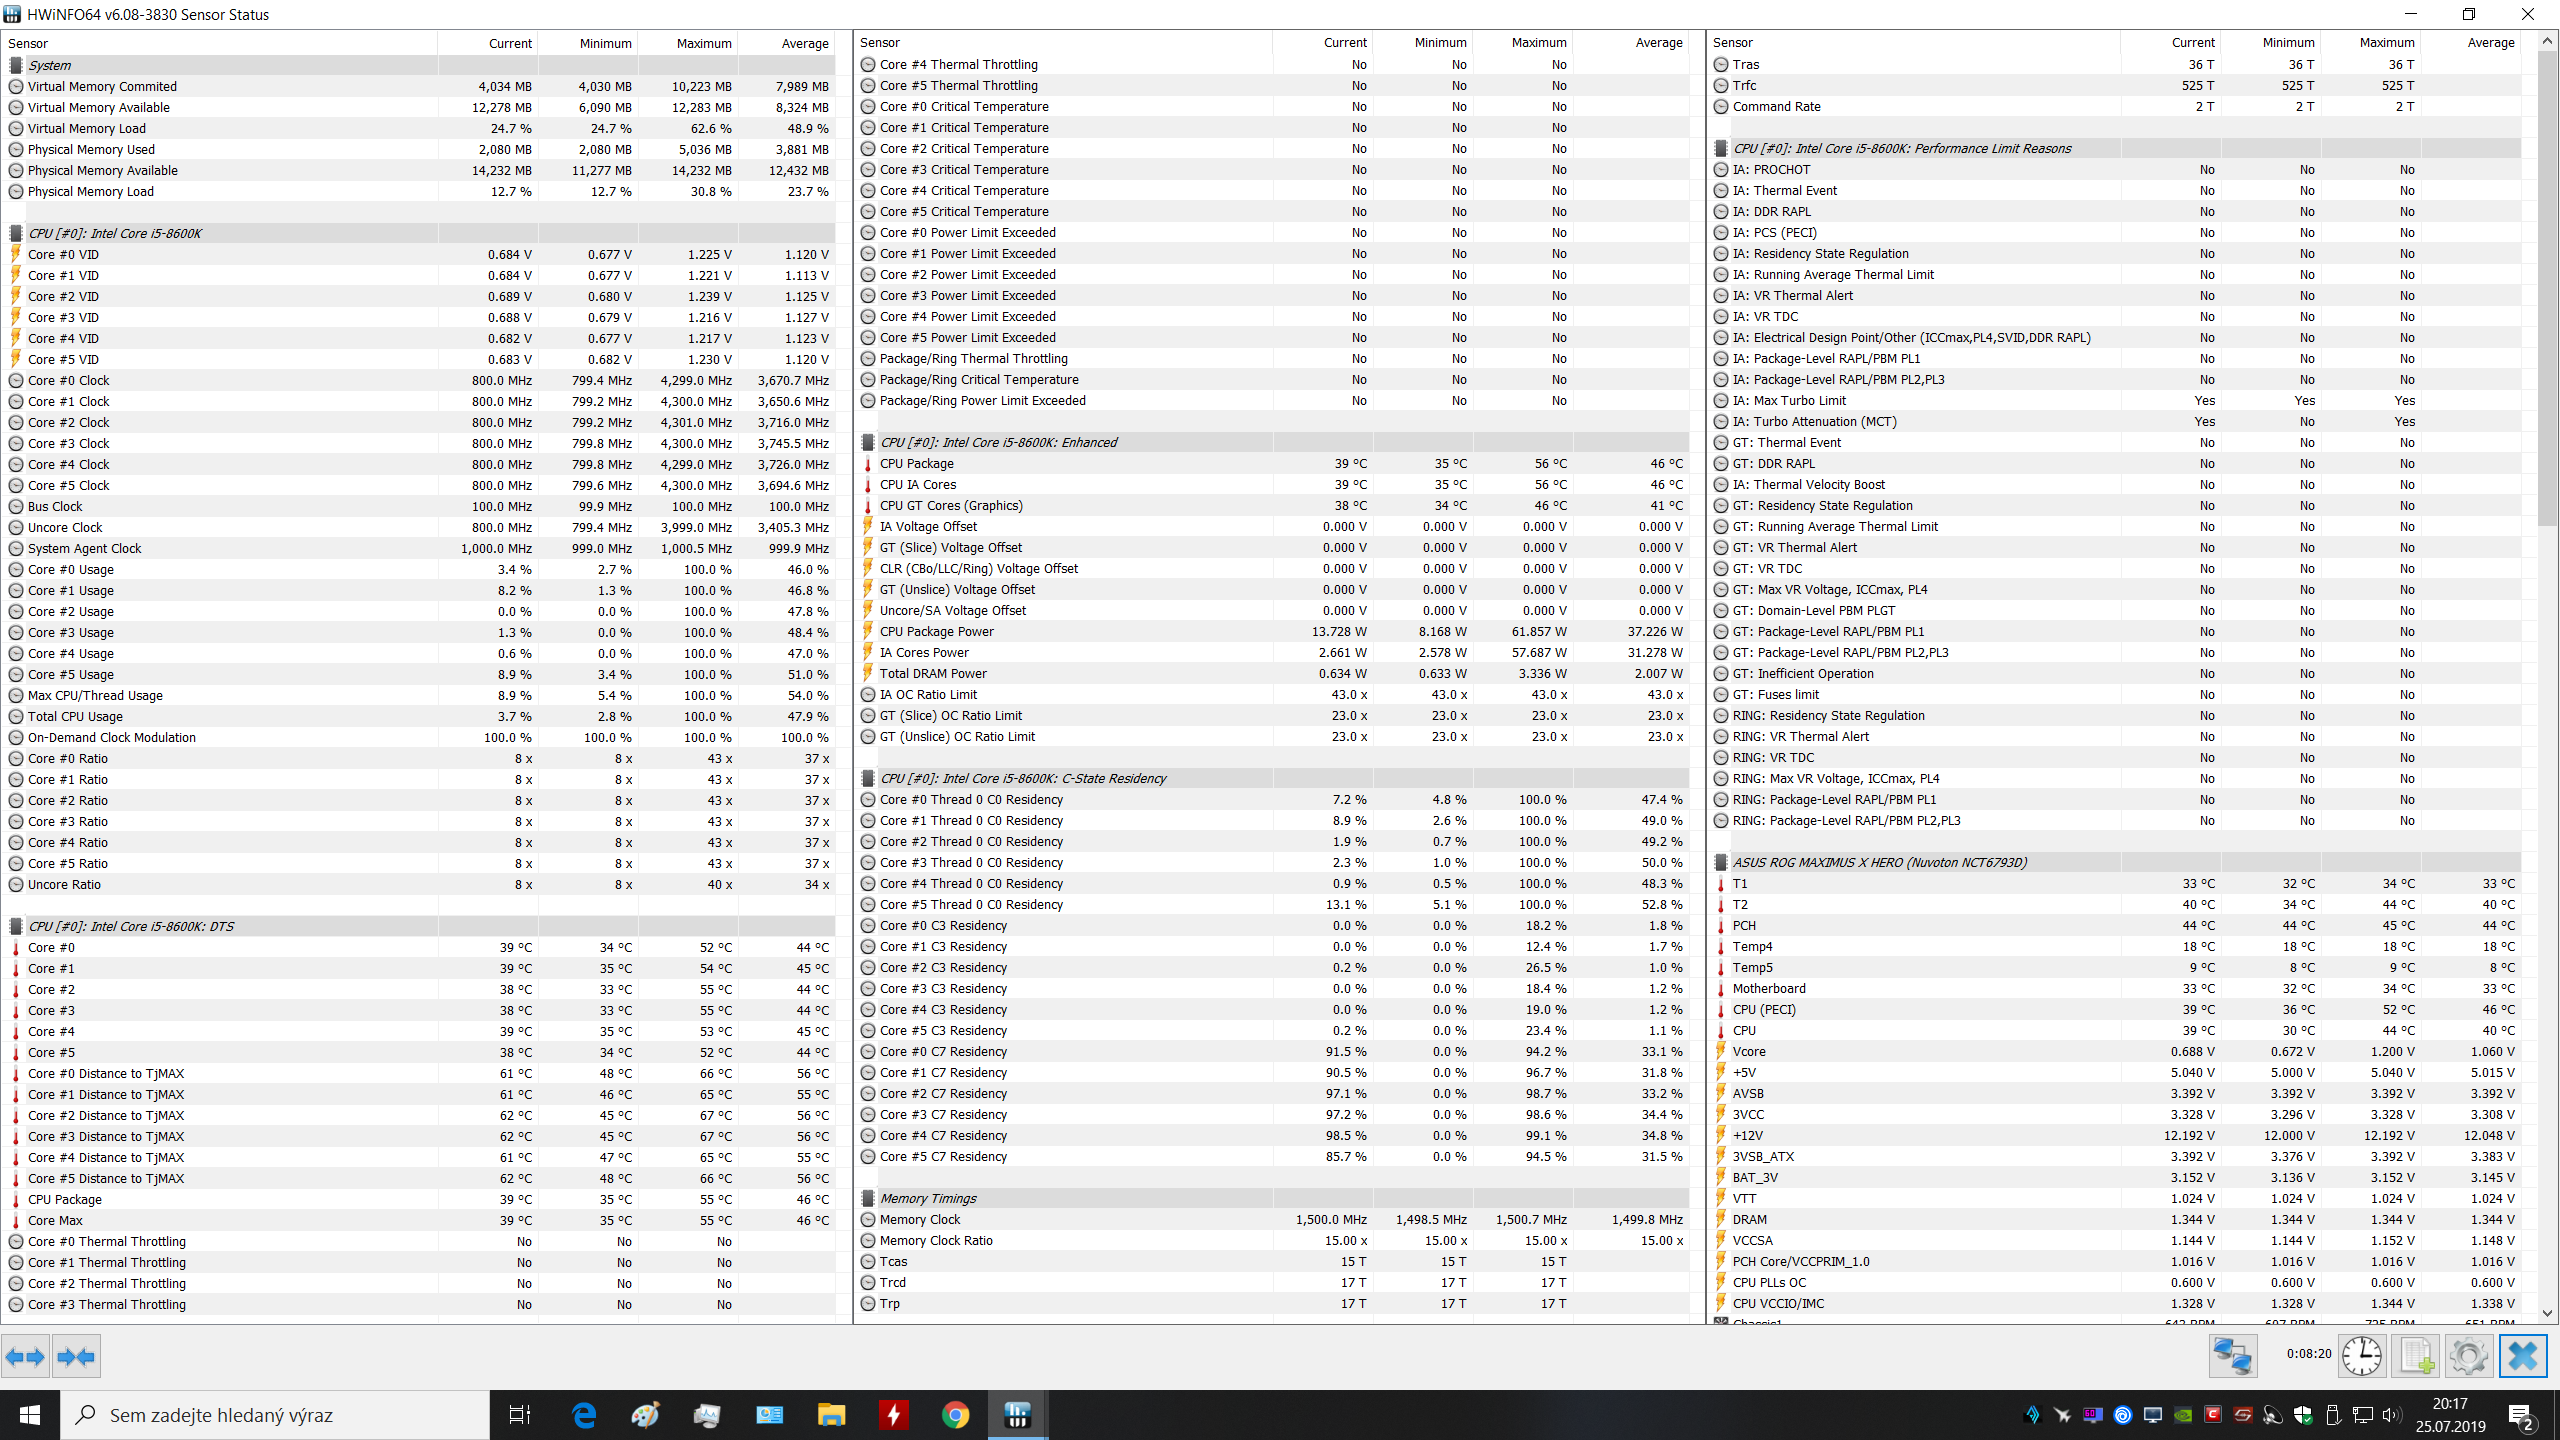The height and width of the screenshot is (1440, 2560).
Task: Click Maximum column header in left panel
Action: [703, 43]
